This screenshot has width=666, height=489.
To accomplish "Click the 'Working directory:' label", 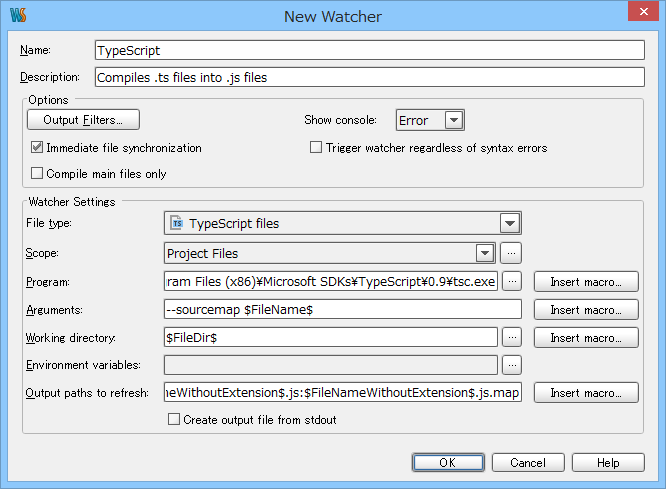I will coord(71,338).
